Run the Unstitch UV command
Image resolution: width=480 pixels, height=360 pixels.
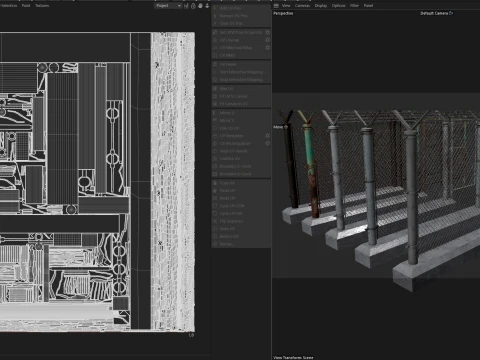coord(241,159)
